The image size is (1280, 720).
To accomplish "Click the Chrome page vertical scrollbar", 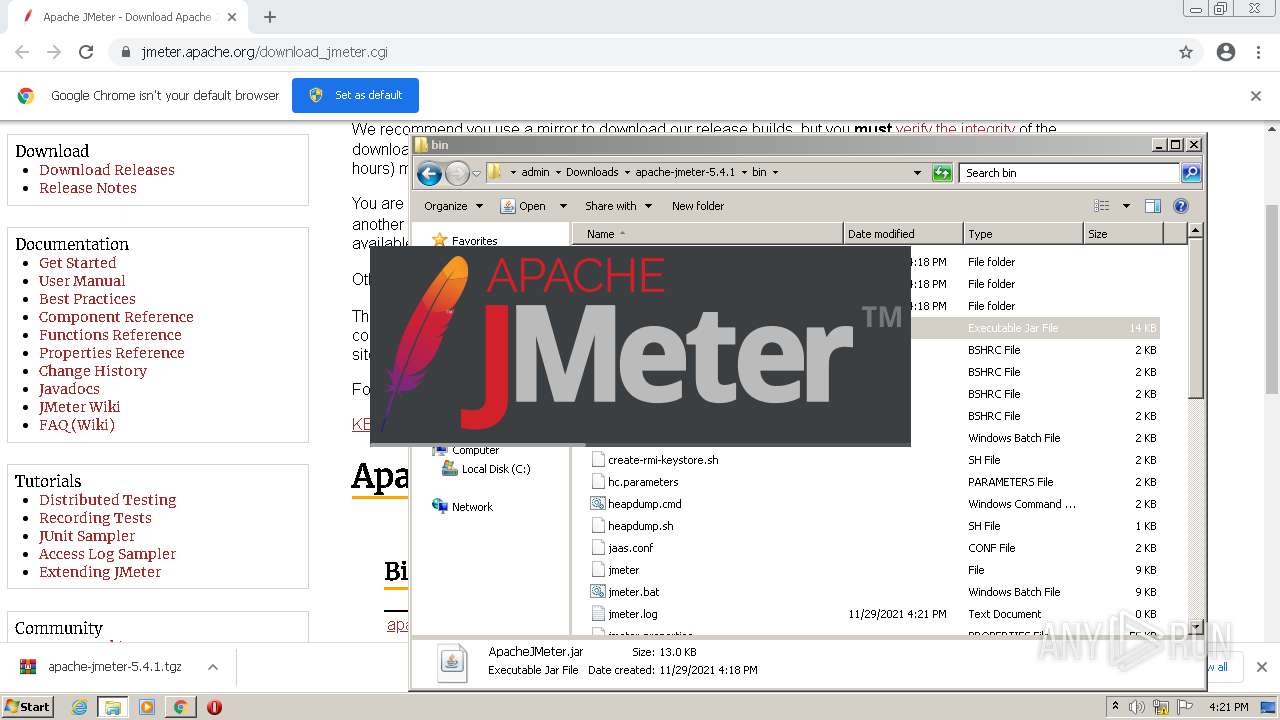I will 1272,300.
